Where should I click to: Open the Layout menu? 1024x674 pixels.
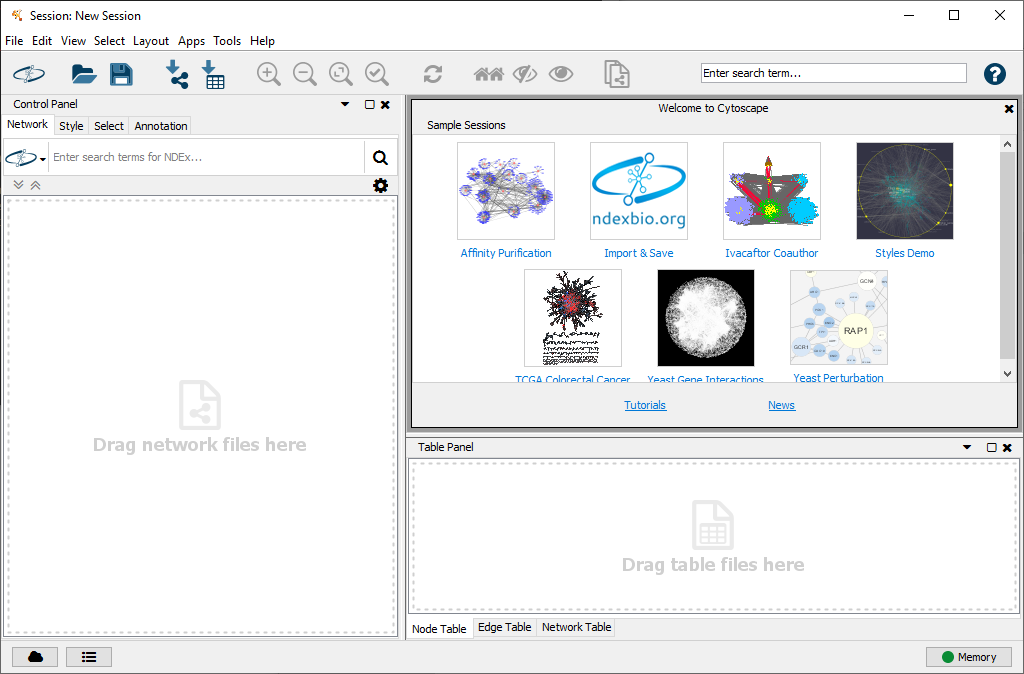point(151,40)
